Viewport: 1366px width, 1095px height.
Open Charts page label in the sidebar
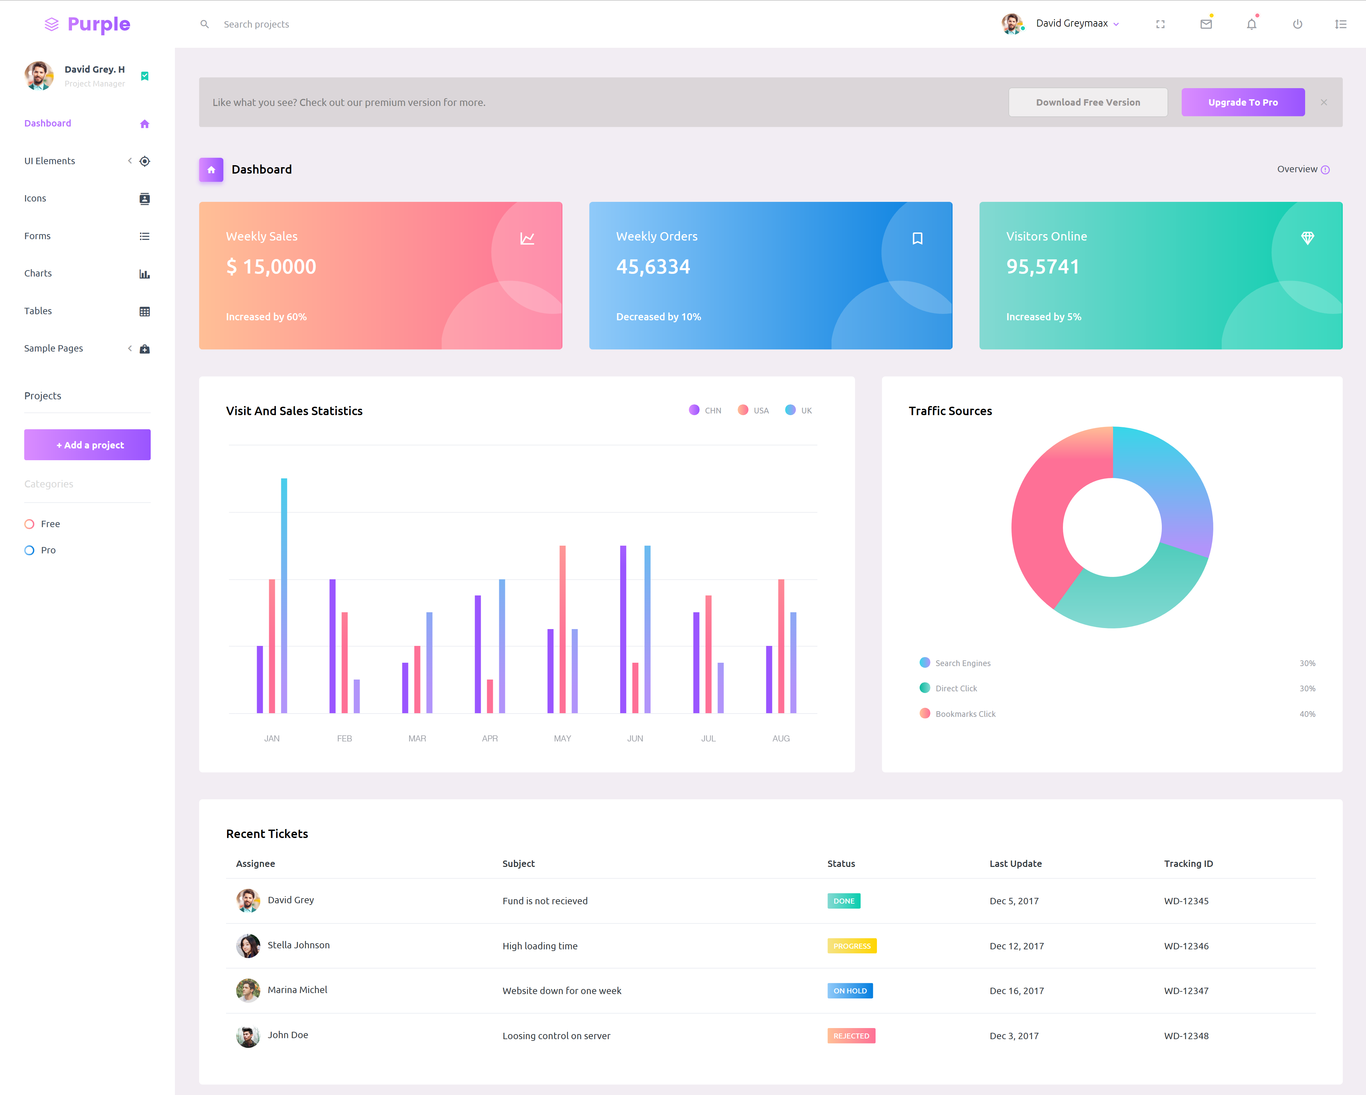(x=38, y=274)
